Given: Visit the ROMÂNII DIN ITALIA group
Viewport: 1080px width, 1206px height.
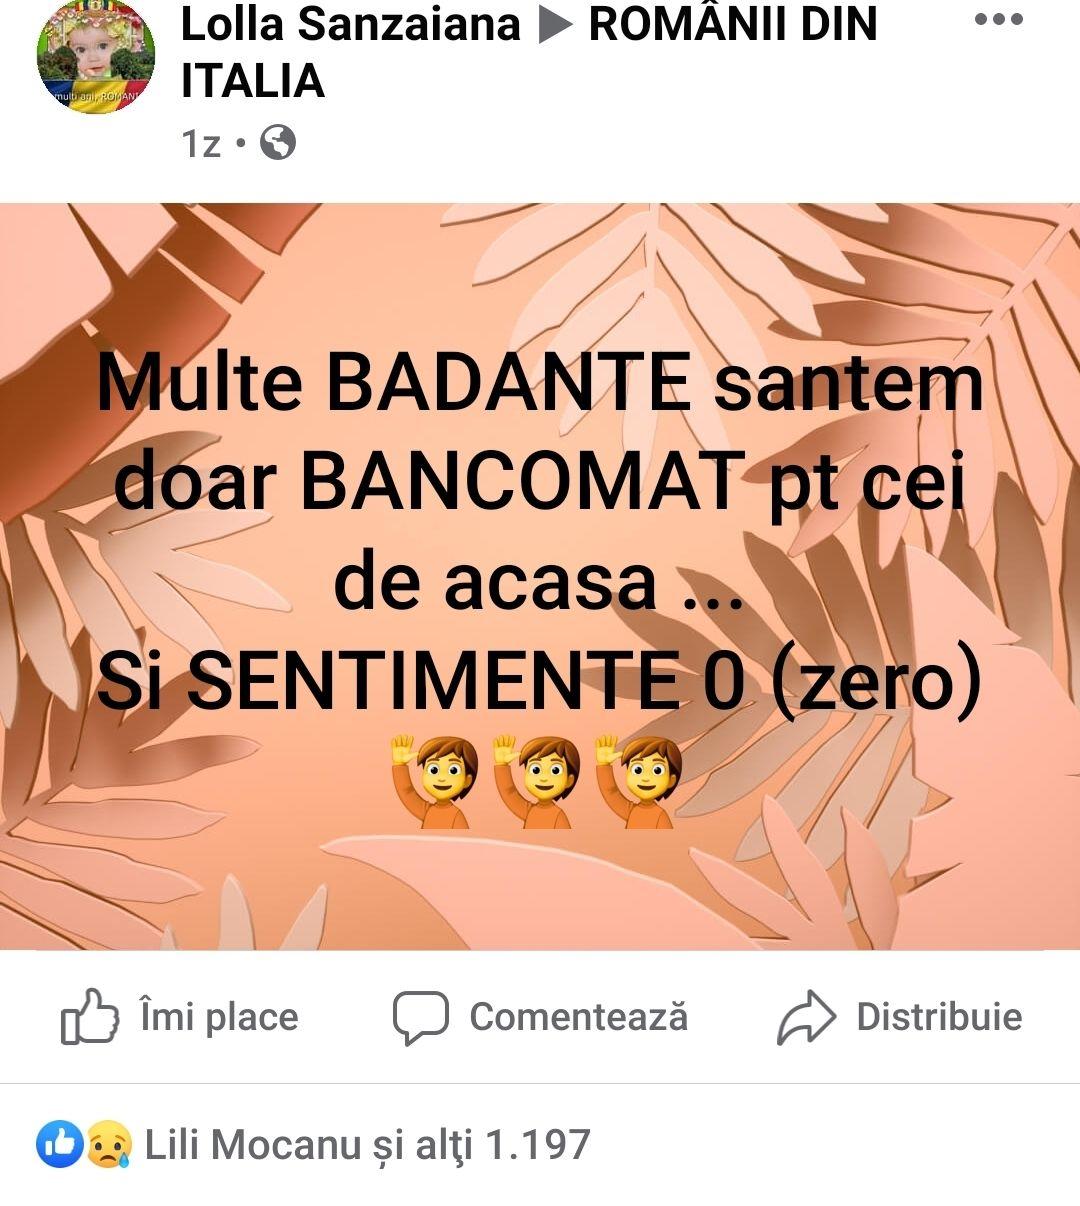Looking at the screenshot, I should click(x=529, y=52).
